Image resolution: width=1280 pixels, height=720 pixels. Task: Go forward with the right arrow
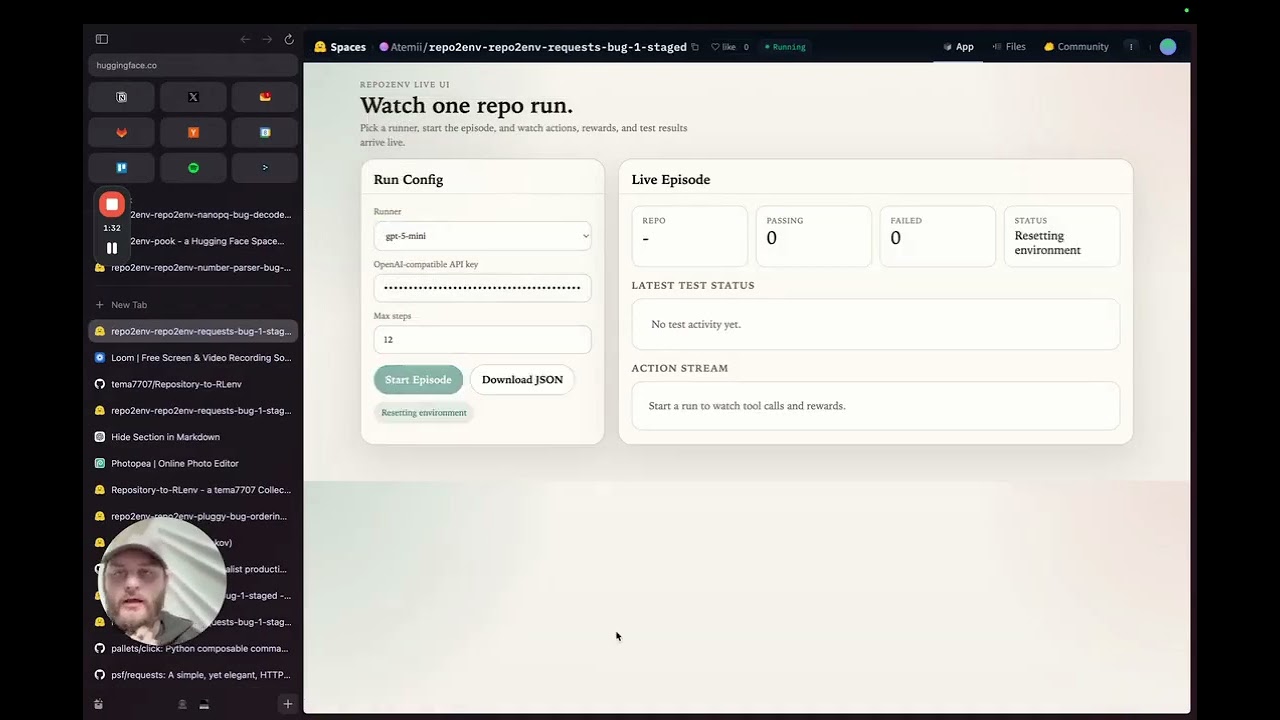pos(267,39)
